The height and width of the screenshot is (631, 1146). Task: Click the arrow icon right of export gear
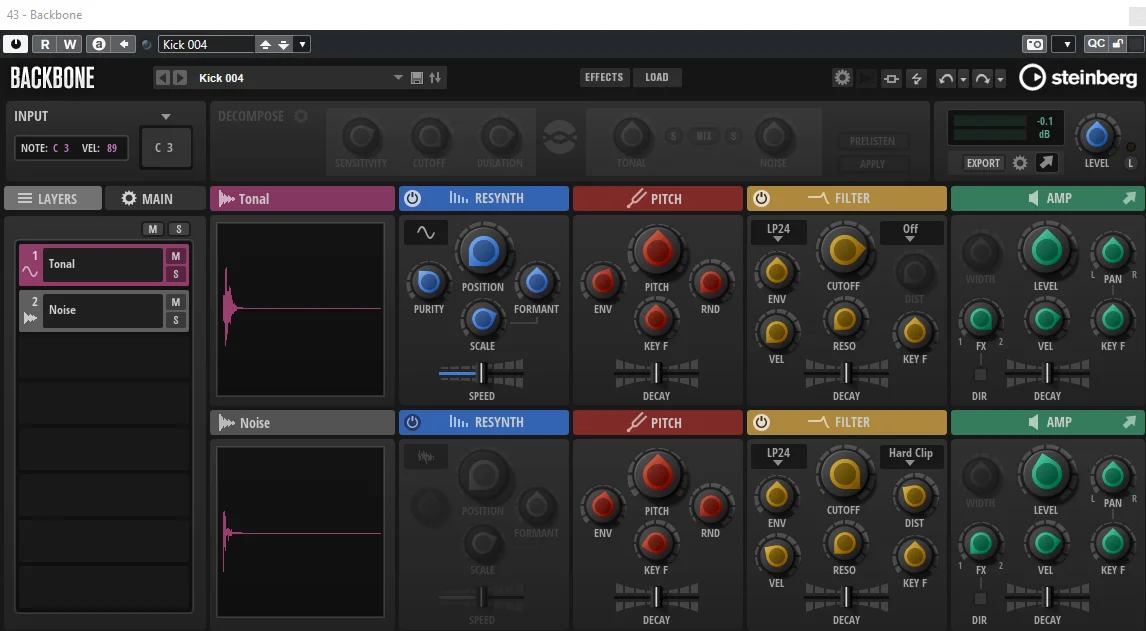coord(1047,162)
